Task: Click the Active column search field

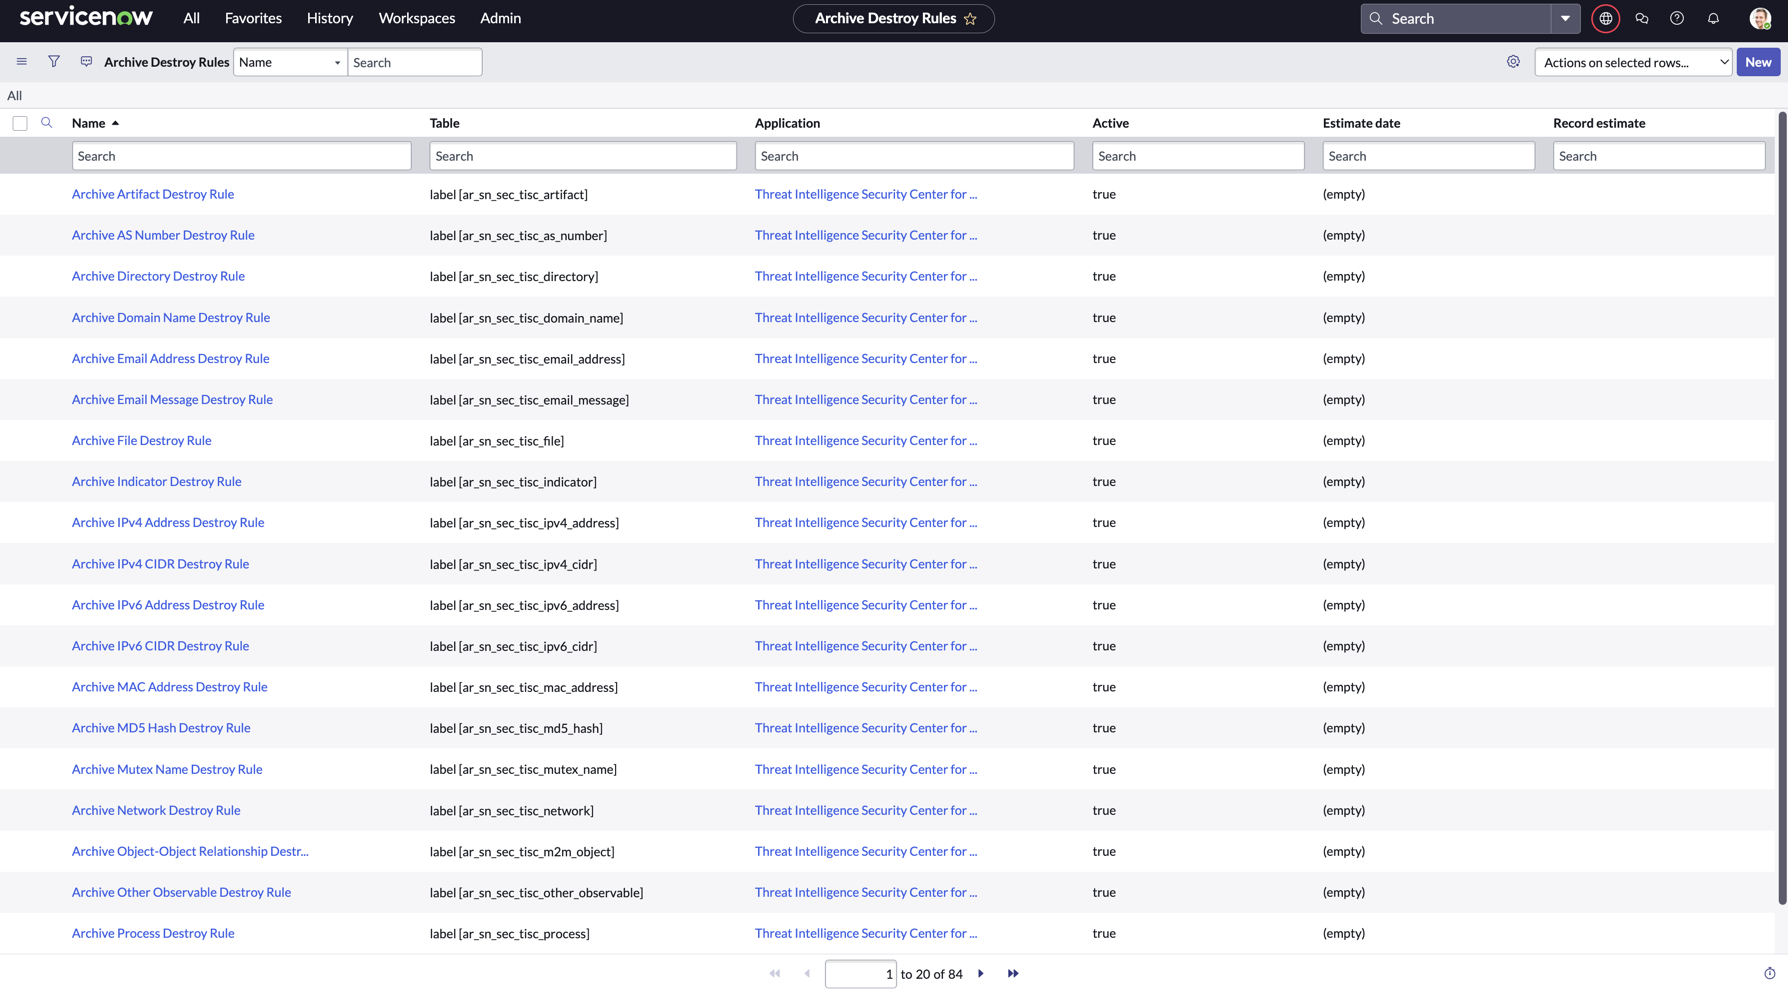Action: click(x=1198, y=156)
